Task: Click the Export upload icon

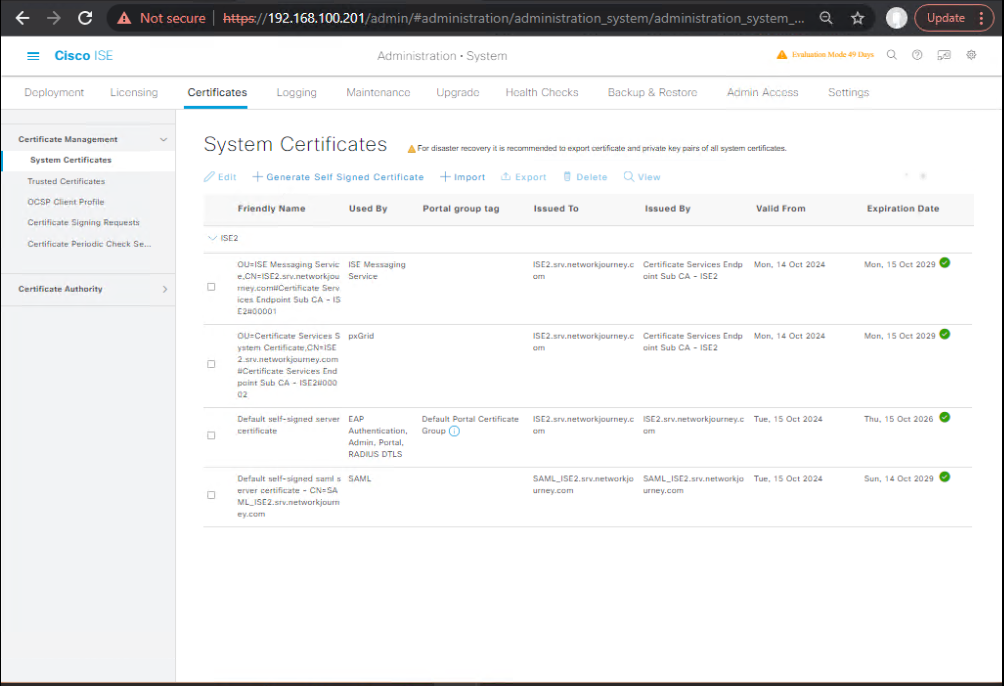Action: (x=506, y=177)
